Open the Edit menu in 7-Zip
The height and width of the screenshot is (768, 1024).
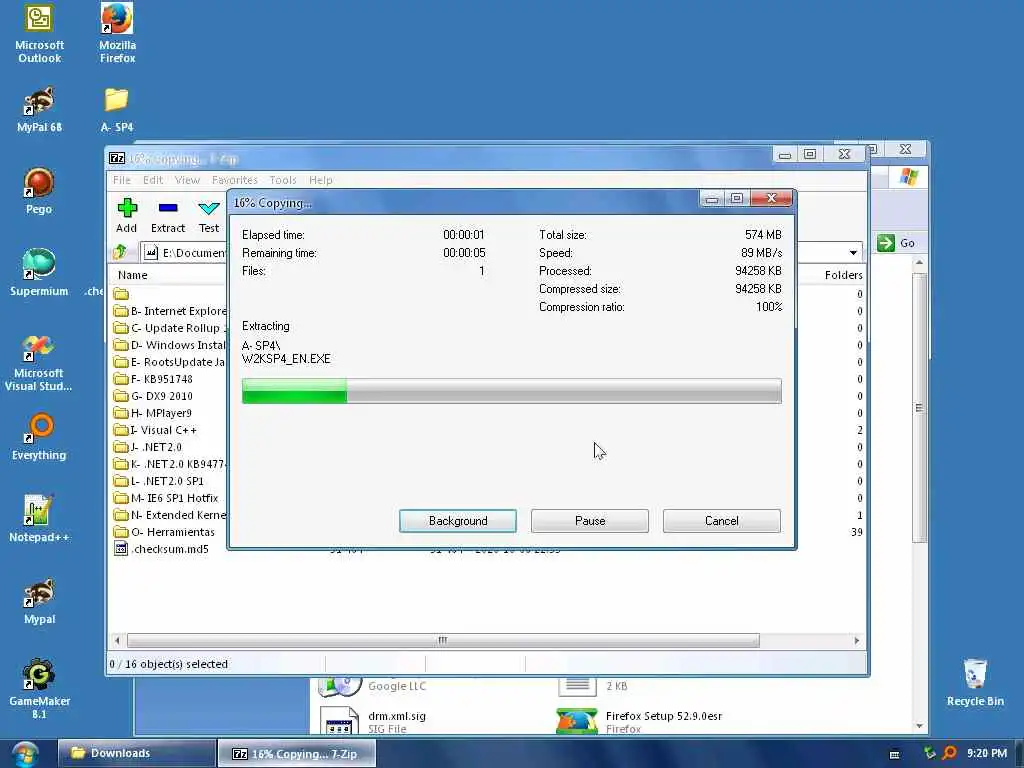pos(153,180)
